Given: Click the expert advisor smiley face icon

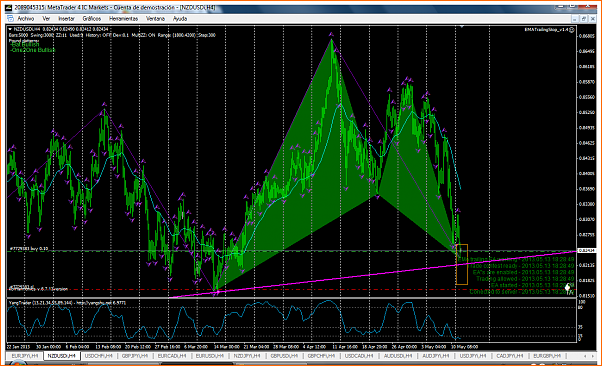Looking at the screenshot, I should point(572,30).
